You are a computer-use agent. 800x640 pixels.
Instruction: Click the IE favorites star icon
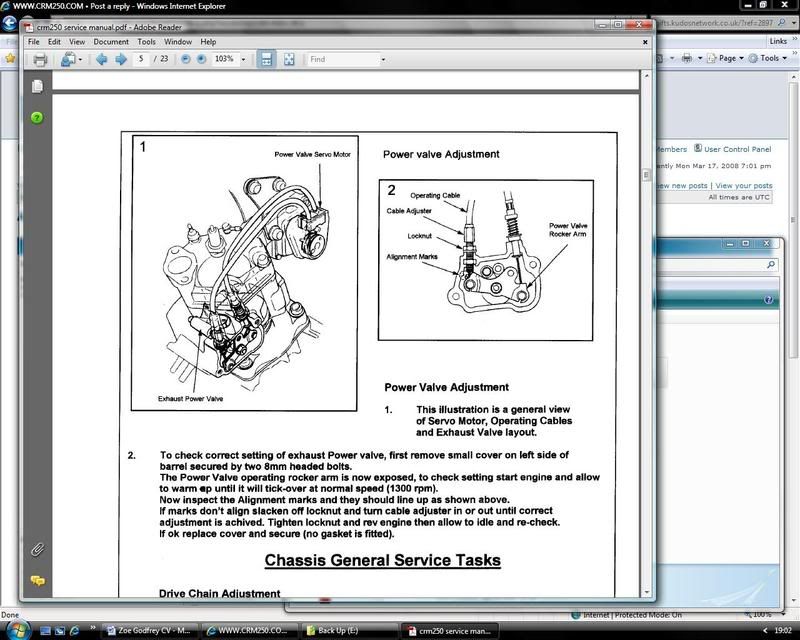click(x=10, y=58)
